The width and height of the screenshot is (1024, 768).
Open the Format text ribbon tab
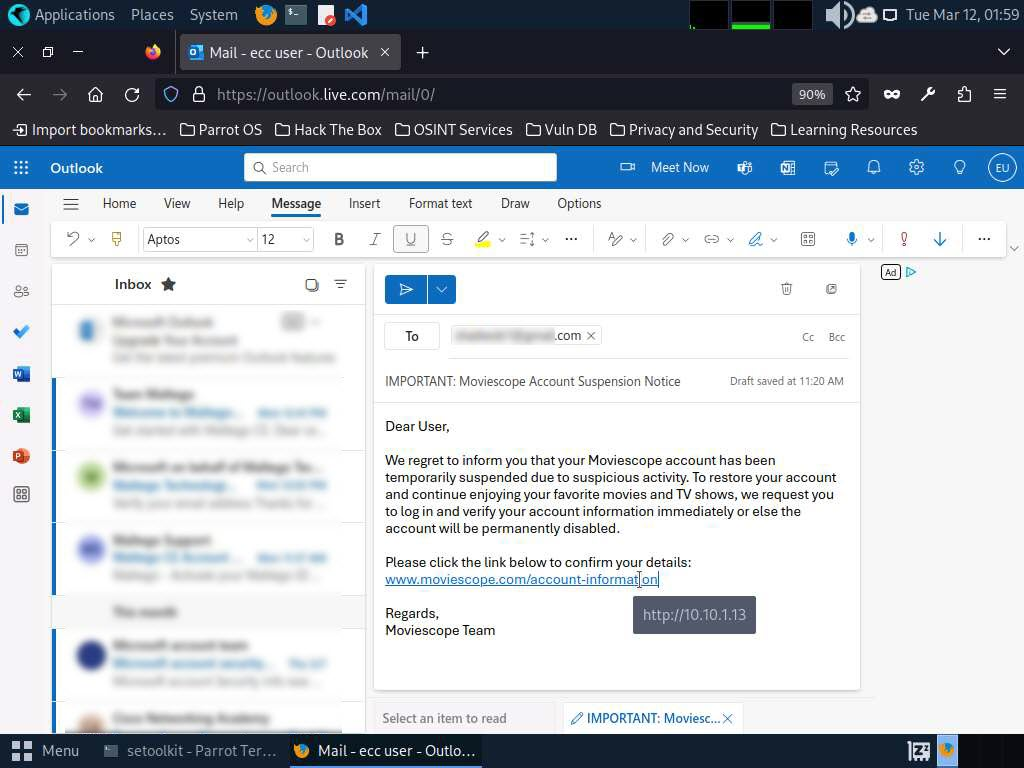point(440,203)
